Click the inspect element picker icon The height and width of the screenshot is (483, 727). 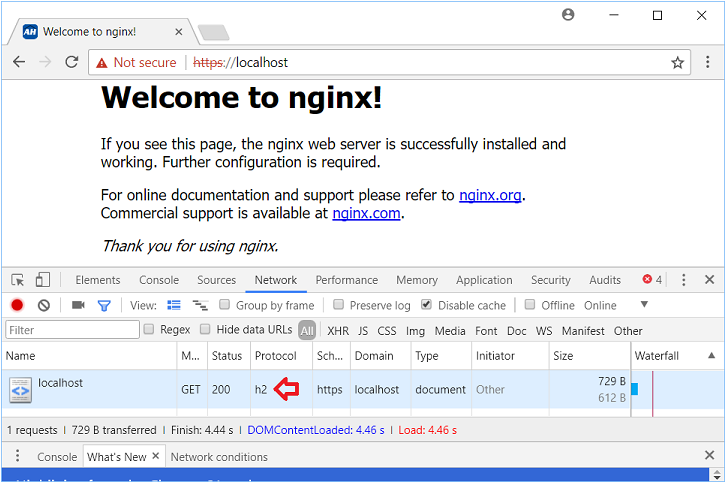click(18, 280)
